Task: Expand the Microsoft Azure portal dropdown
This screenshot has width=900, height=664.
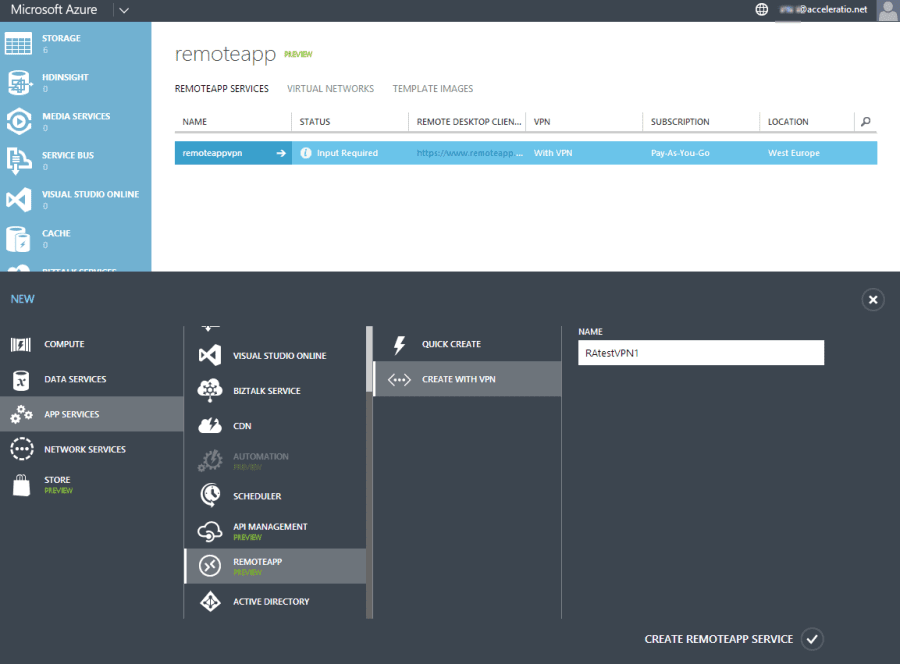Action: pyautogui.click(x=123, y=11)
